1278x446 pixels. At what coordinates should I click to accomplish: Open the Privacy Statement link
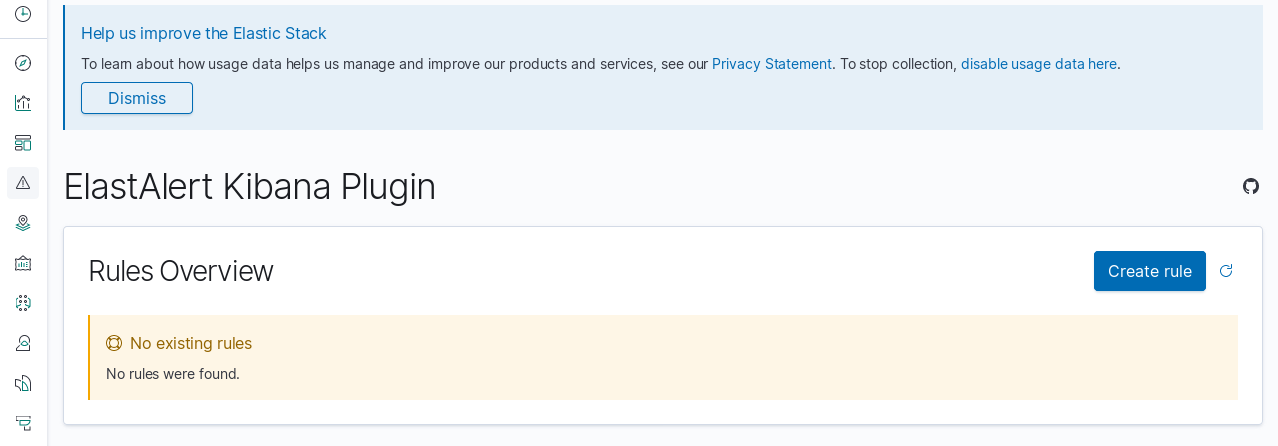coord(772,64)
